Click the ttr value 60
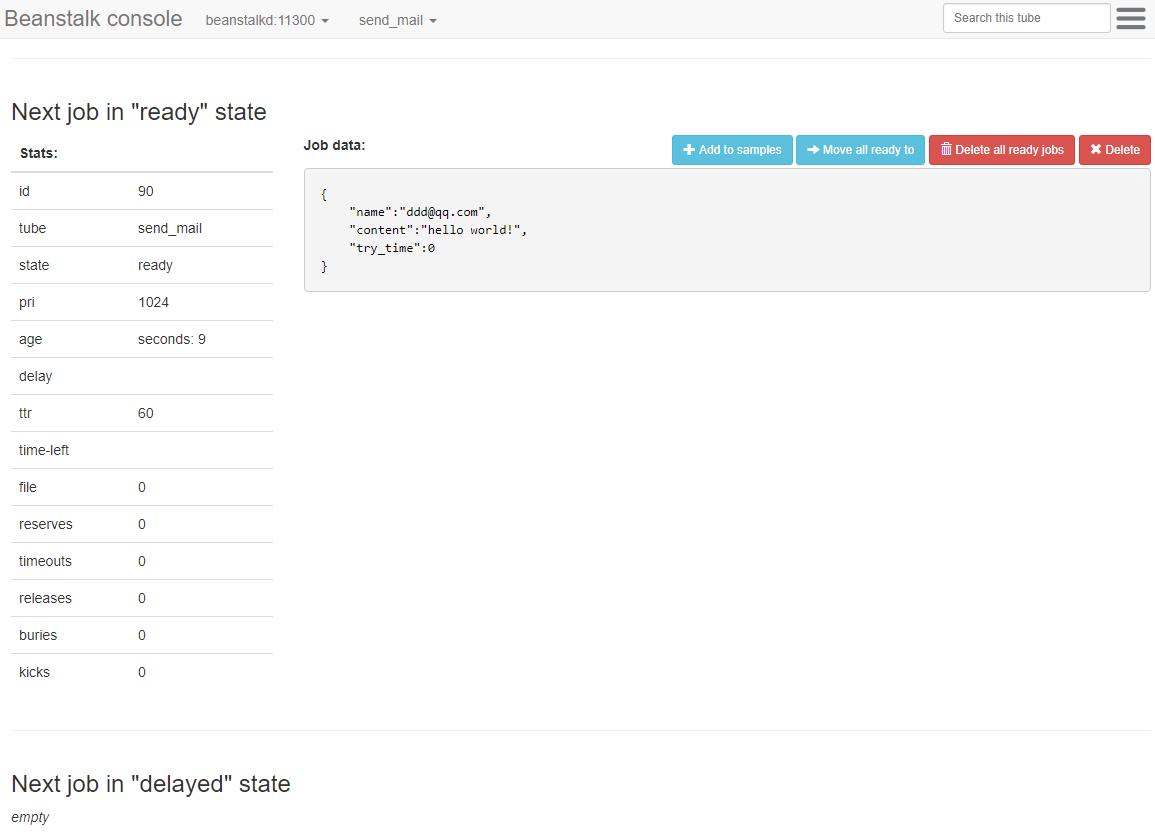The width and height of the screenshot is (1155, 835). (x=146, y=413)
